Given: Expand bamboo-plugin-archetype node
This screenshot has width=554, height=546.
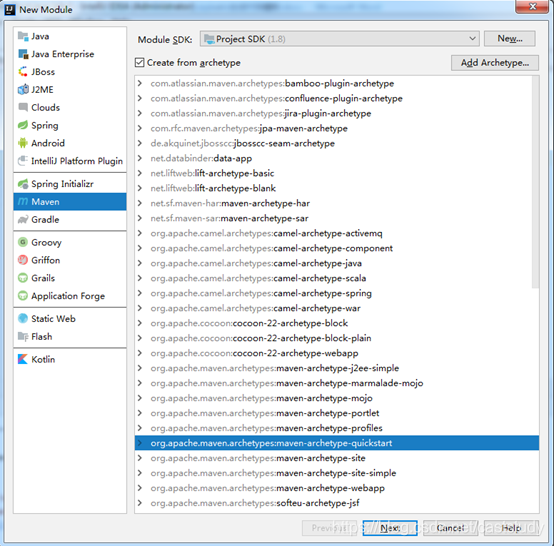Looking at the screenshot, I should tap(140, 83).
